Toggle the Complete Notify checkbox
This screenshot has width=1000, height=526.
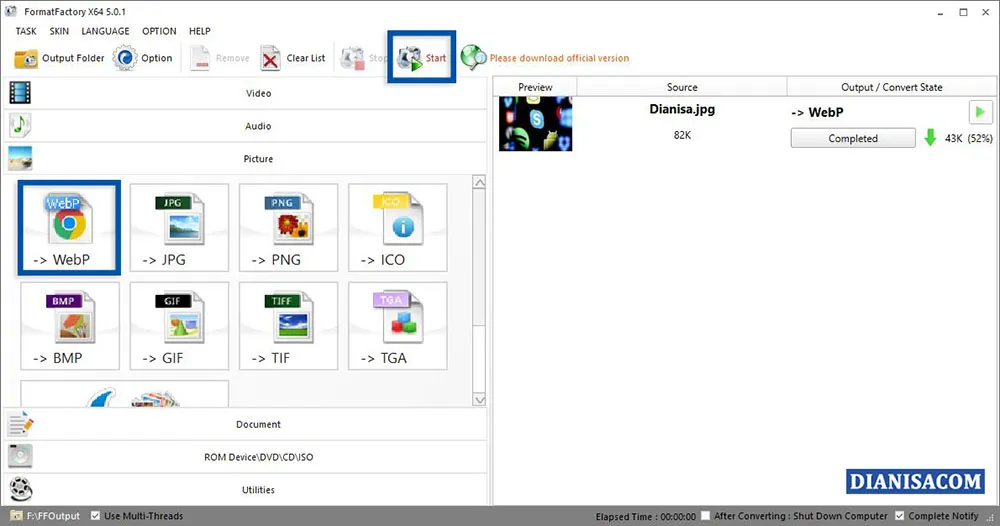click(899, 516)
